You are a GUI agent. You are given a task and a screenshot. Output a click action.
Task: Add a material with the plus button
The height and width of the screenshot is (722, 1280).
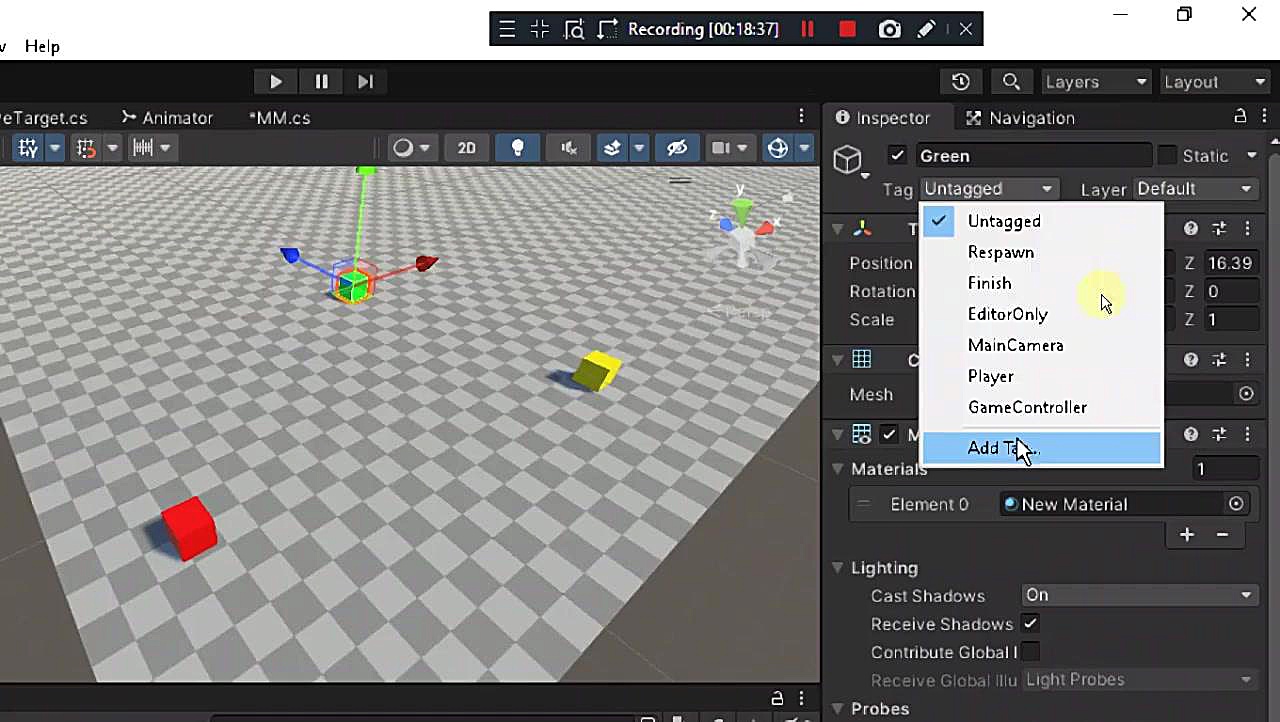[1187, 535]
